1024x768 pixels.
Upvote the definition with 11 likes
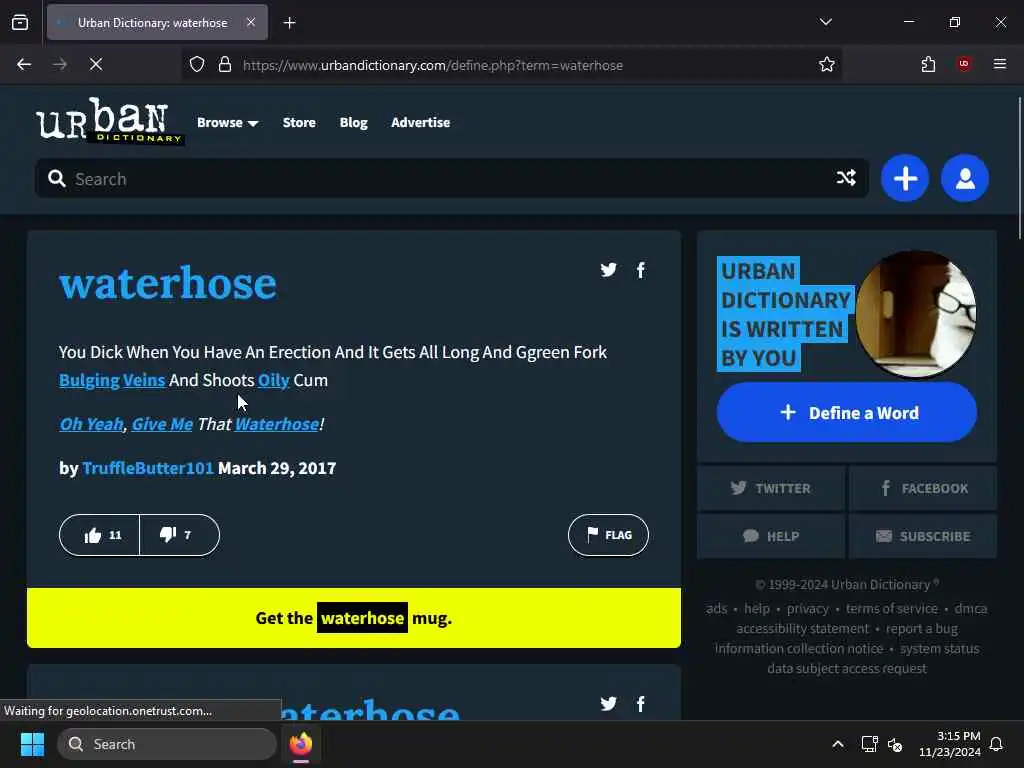pos(100,535)
